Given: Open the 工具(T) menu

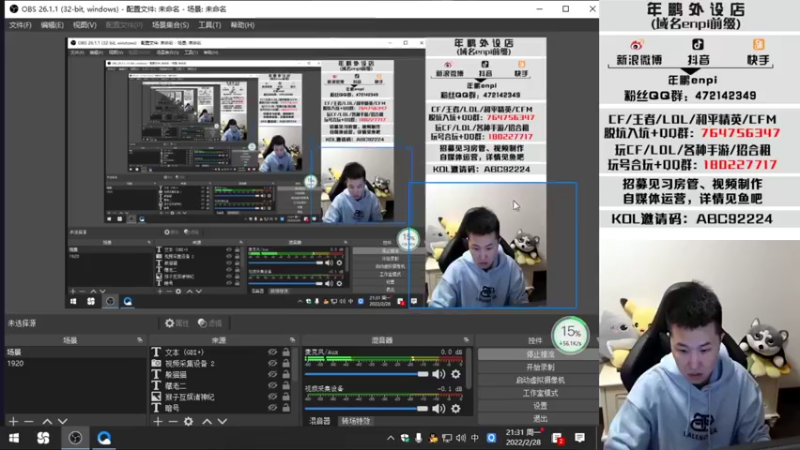Looking at the screenshot, I should [x=210, y=25].
